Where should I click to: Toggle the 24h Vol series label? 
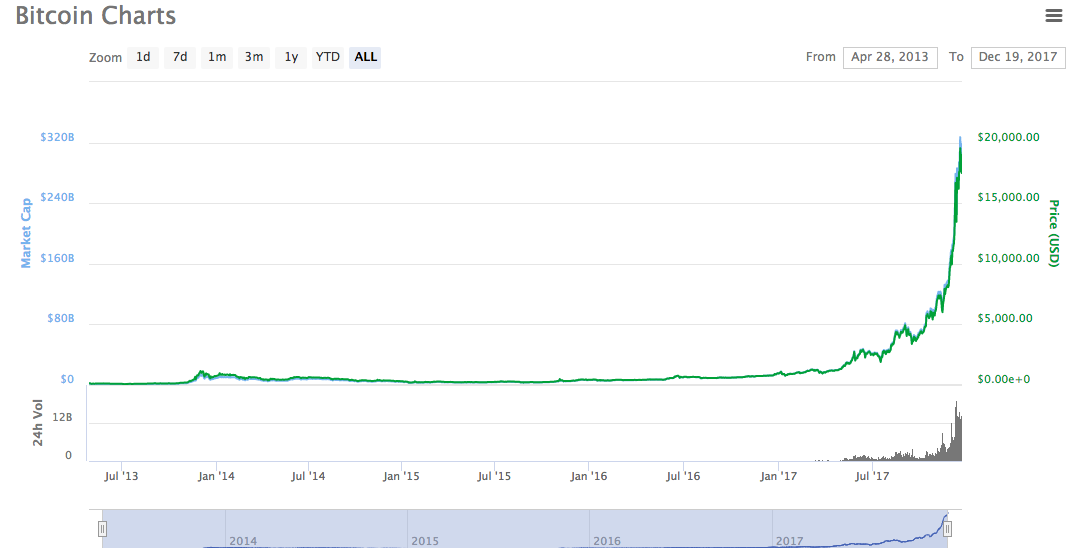[x=37, y=424]
